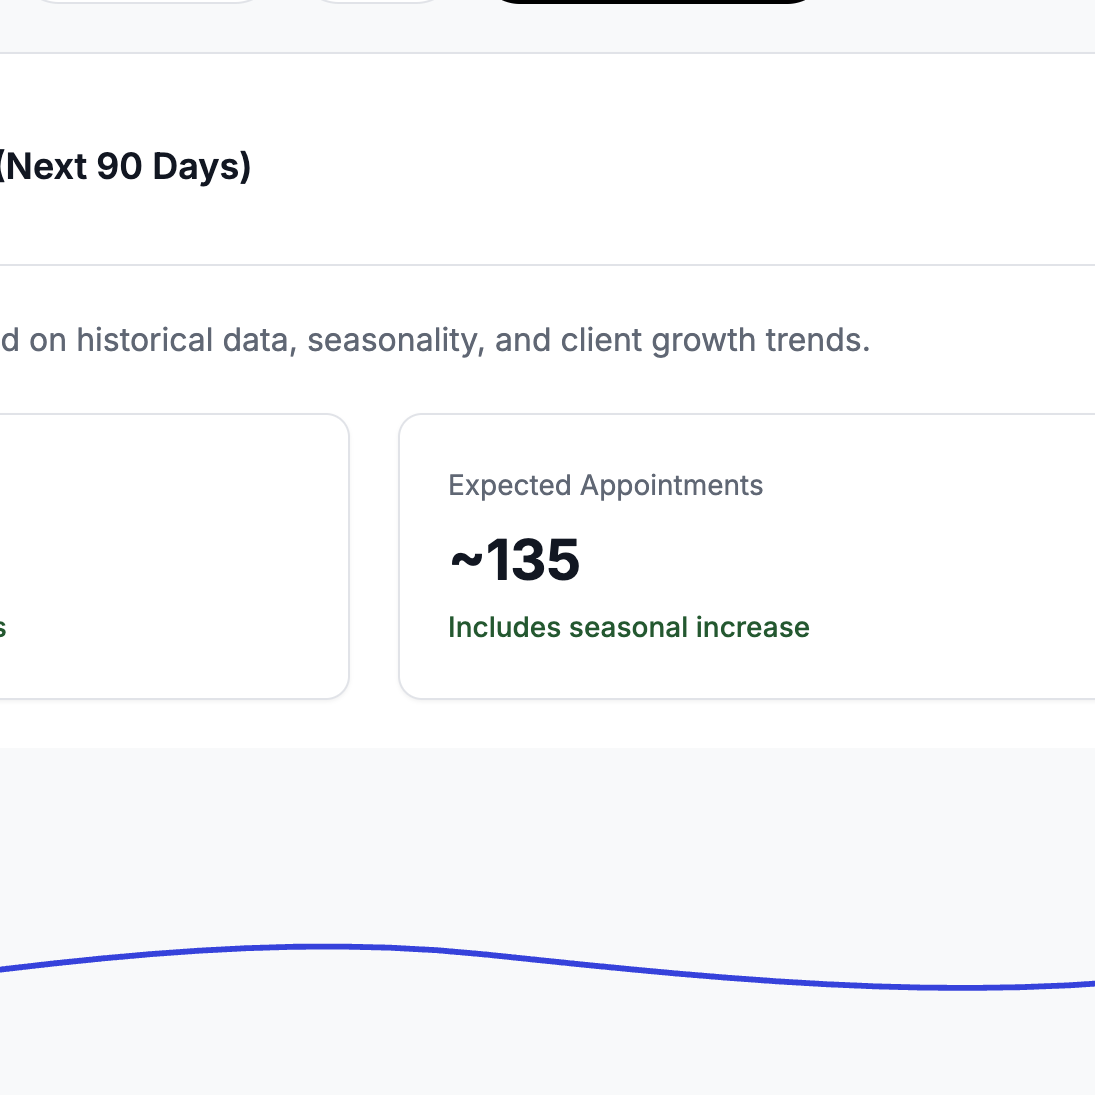Click the green text on the left card
The image size is (1095, 1095).
pos(2,629)
